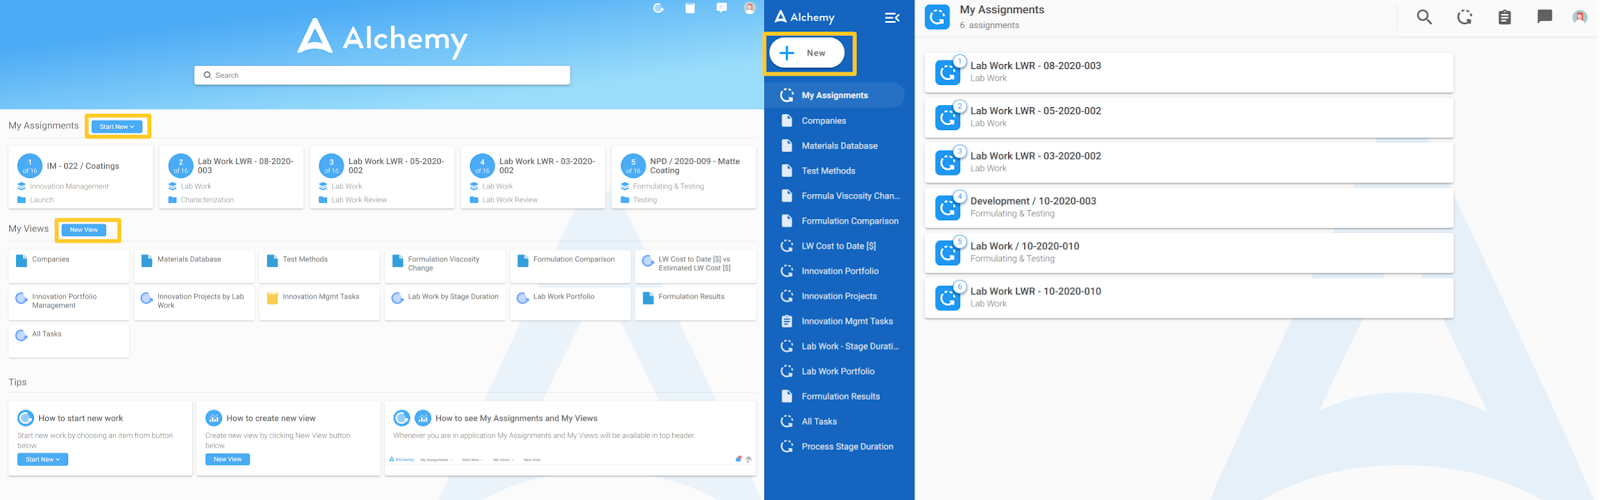Click the icon of Development / 10-2020-003 row

click(947, 207)
